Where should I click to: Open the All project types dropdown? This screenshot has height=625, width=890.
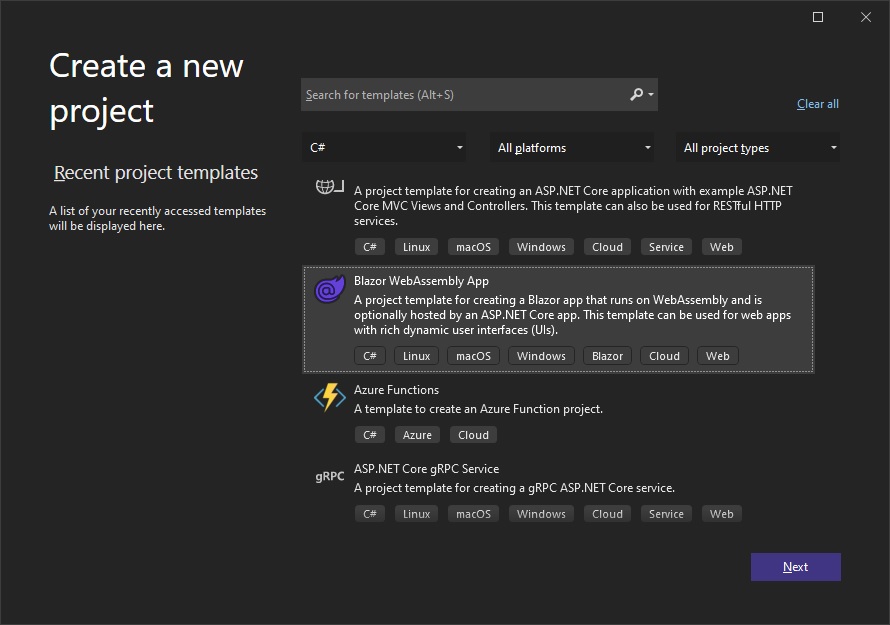[x=757, y=147]
